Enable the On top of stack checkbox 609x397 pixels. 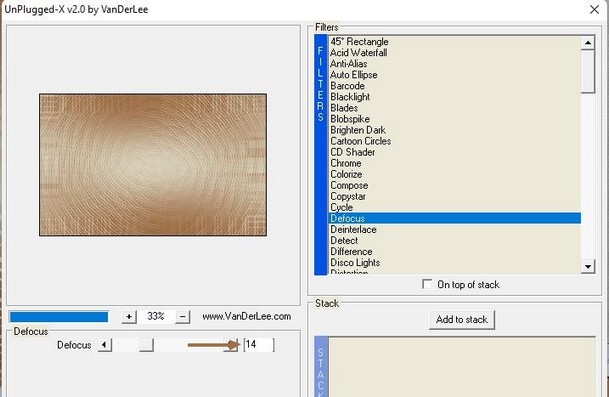point(427,284)
